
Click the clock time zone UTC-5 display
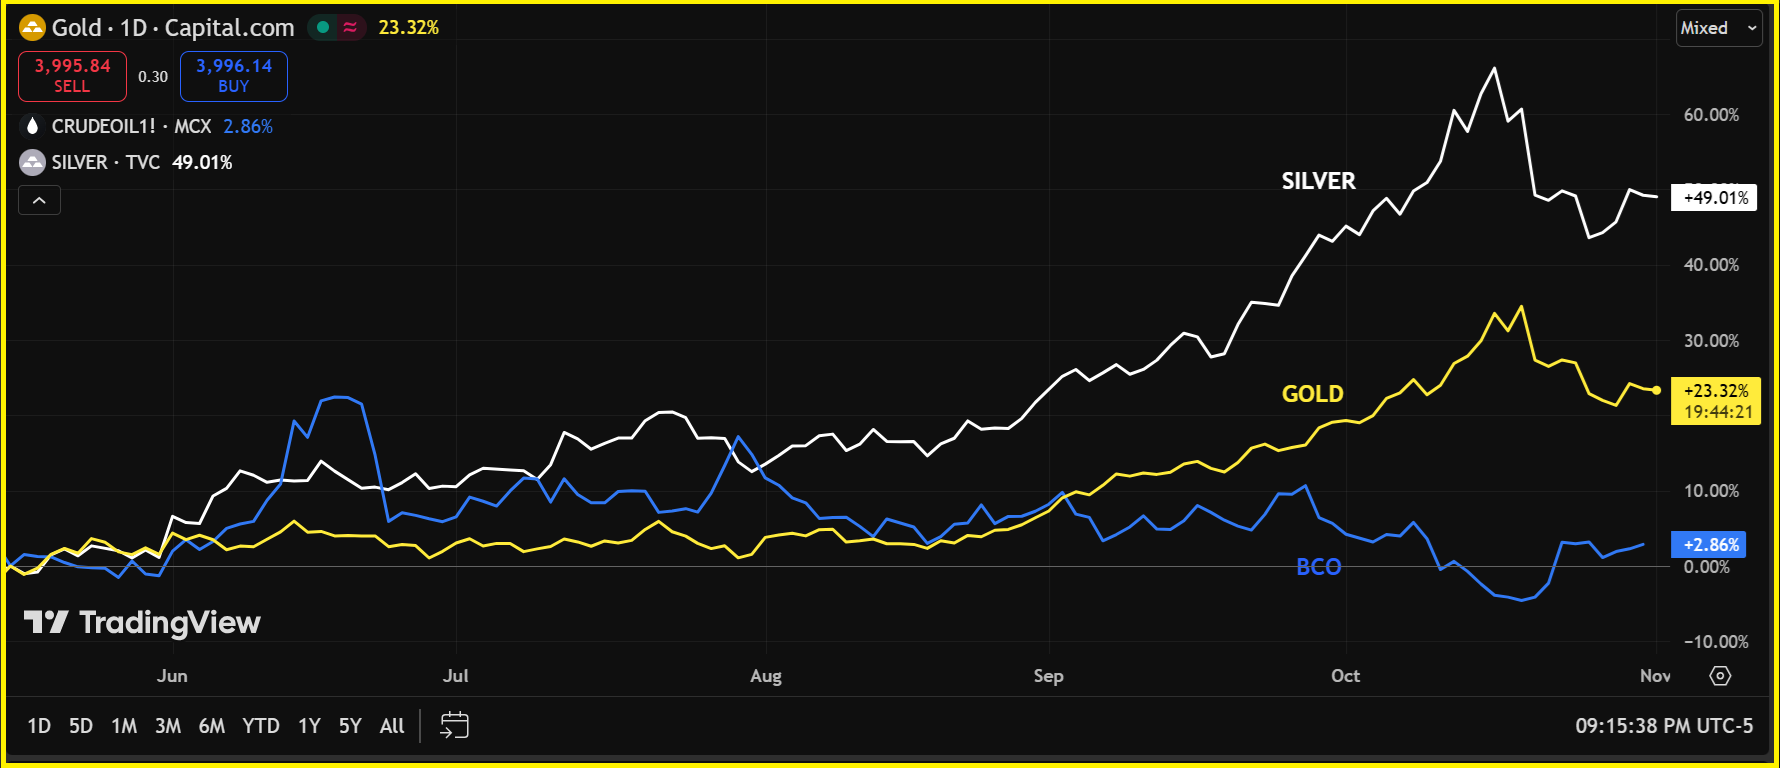[1663, 726]
